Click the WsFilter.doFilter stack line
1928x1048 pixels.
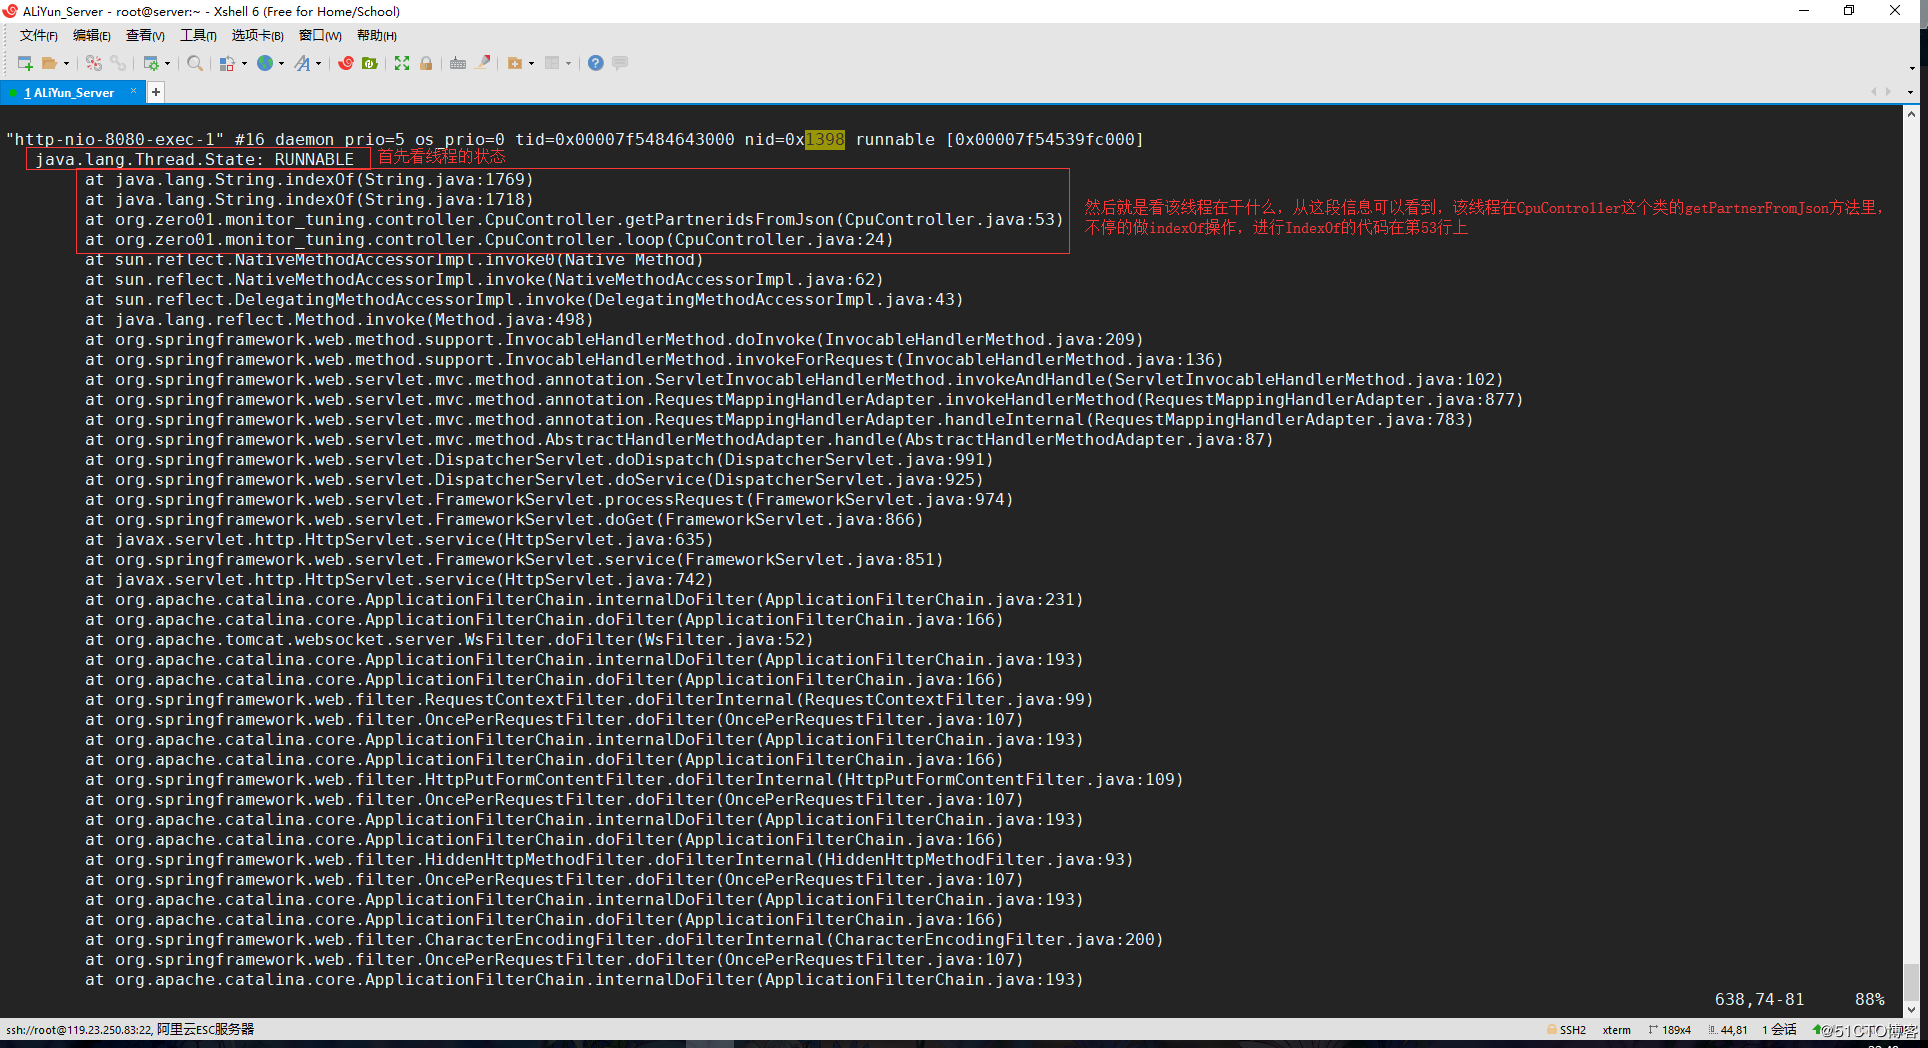tap(449, 639)
